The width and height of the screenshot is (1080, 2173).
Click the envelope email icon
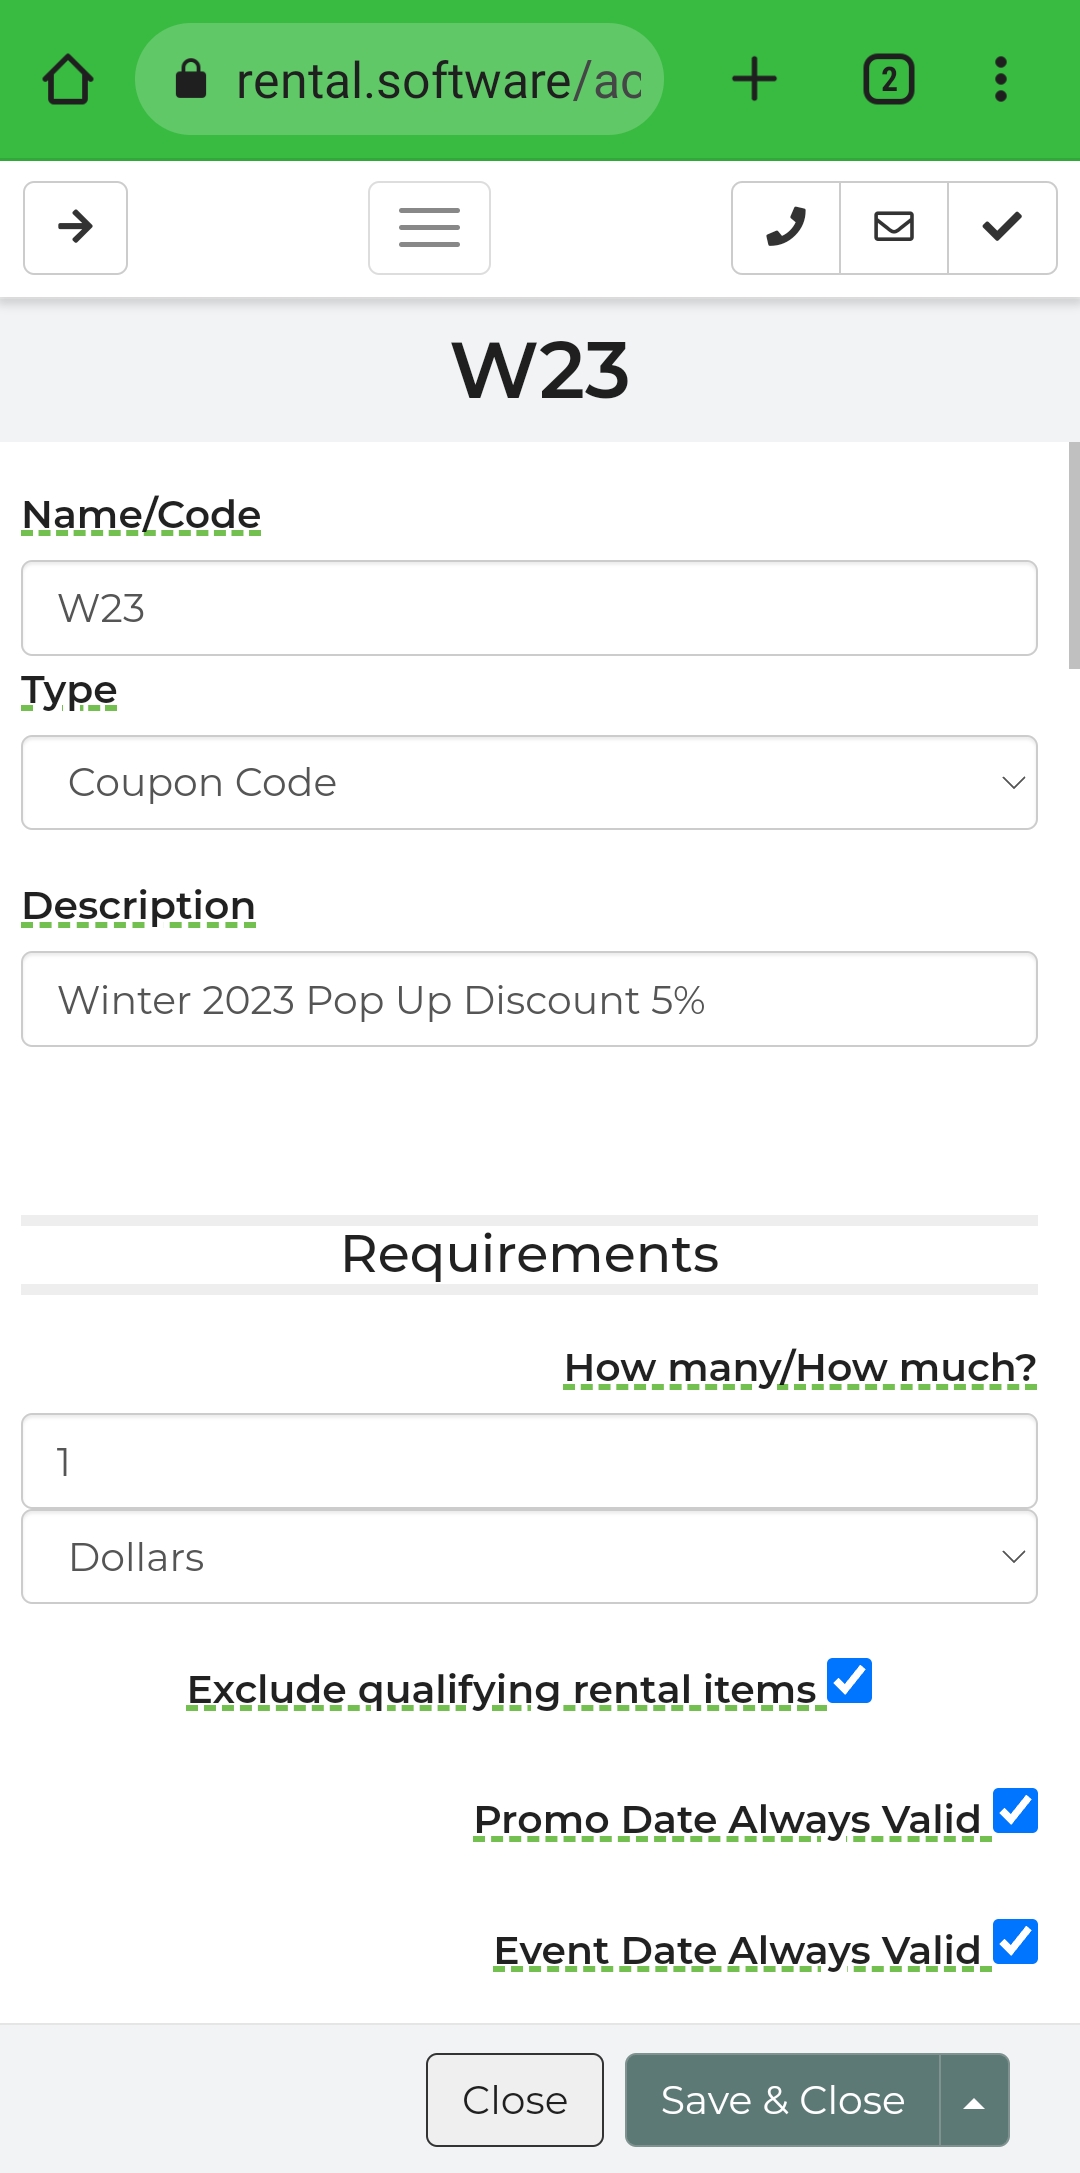pyautogui.click(x=894, y=227)
